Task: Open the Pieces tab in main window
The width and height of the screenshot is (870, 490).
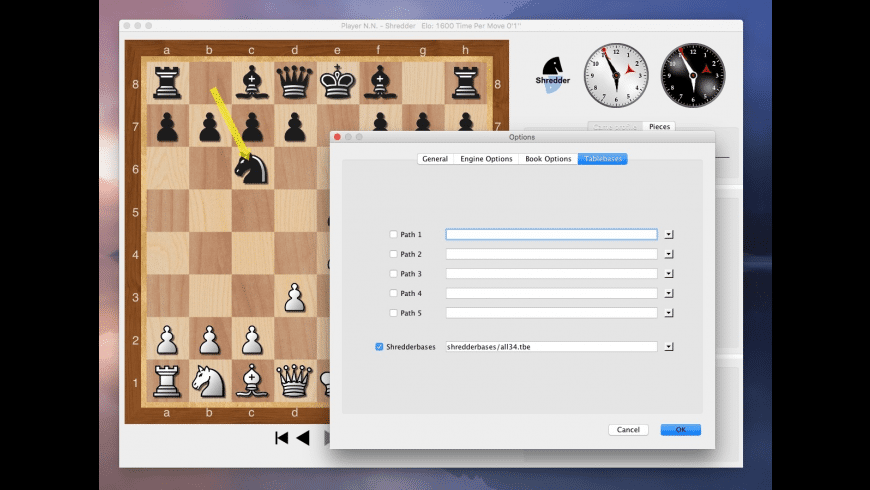Action: coord(659,127)
